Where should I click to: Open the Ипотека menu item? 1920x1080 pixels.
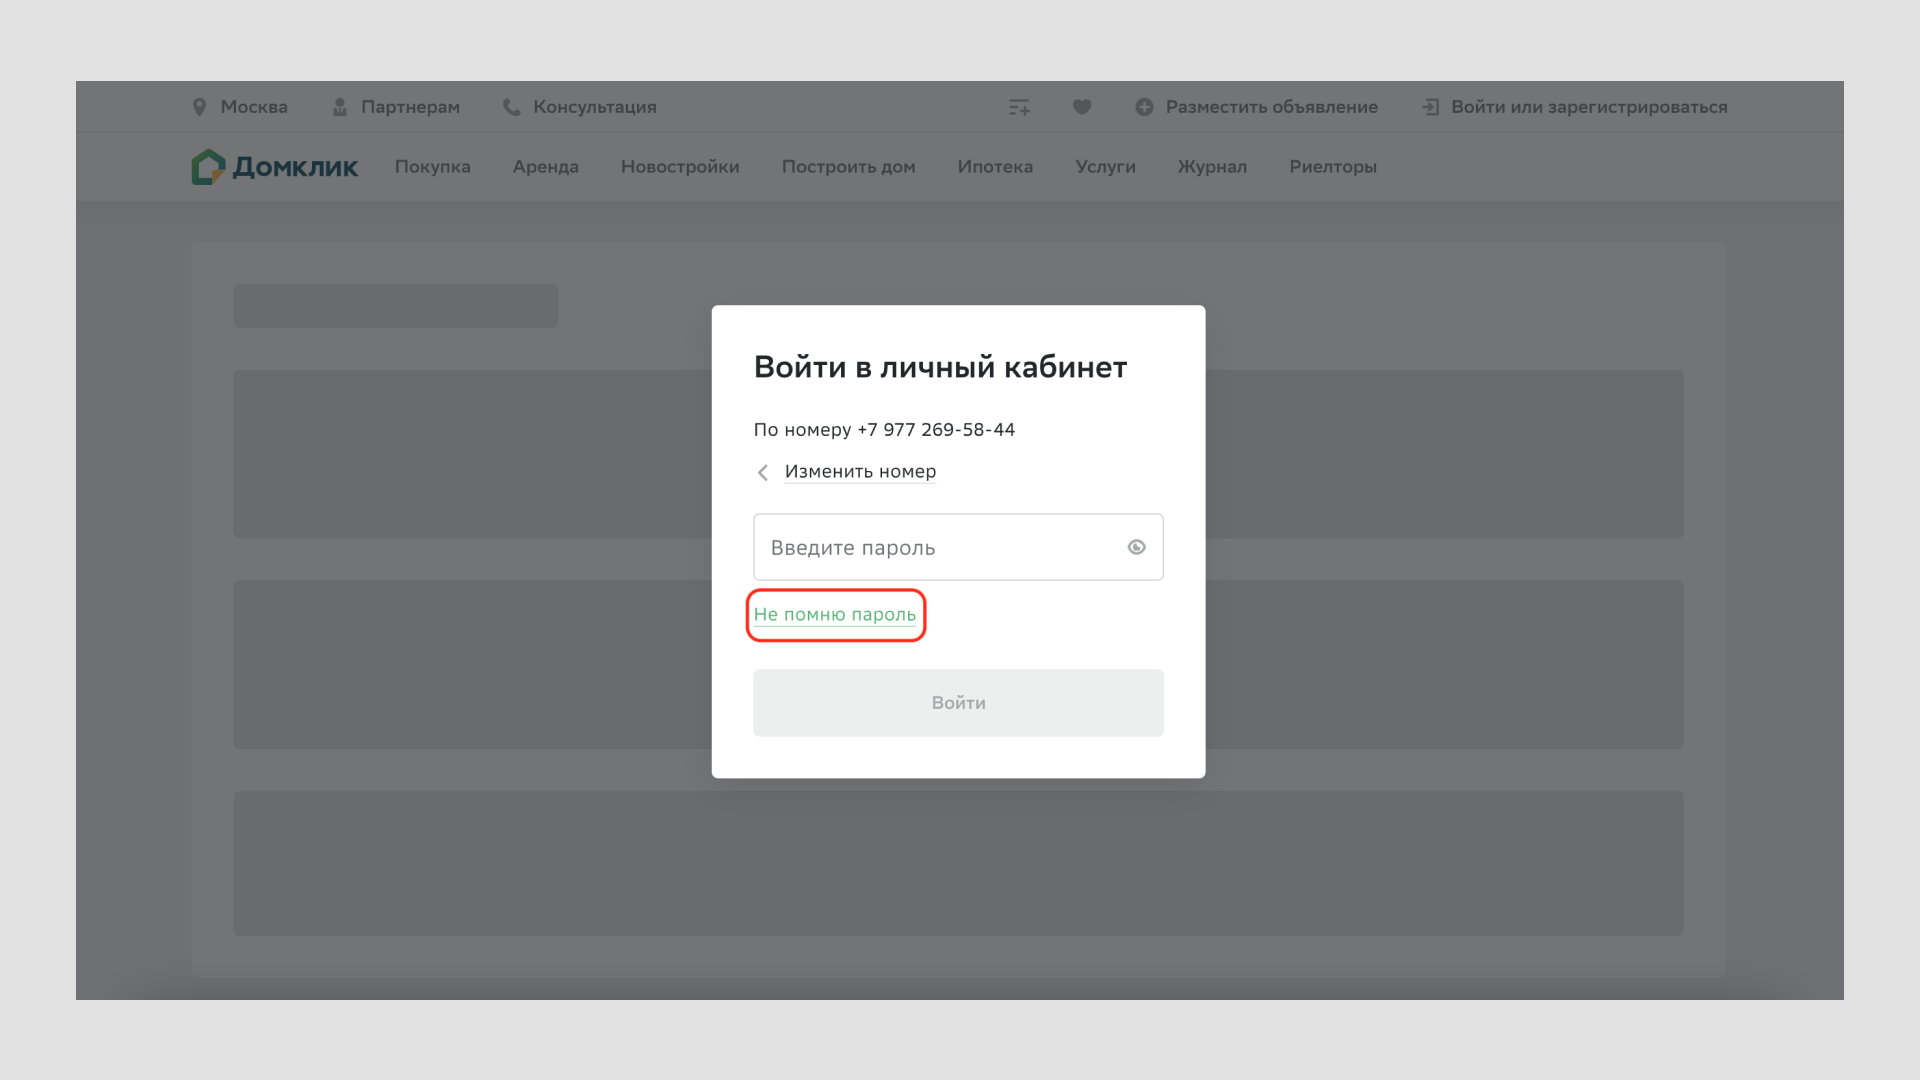click(995, 167)
